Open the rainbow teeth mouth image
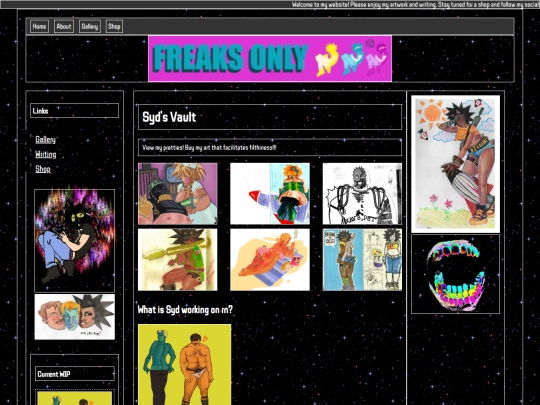Image resolution: width=540 pixels, height=405 pixels. coord(455,274)
